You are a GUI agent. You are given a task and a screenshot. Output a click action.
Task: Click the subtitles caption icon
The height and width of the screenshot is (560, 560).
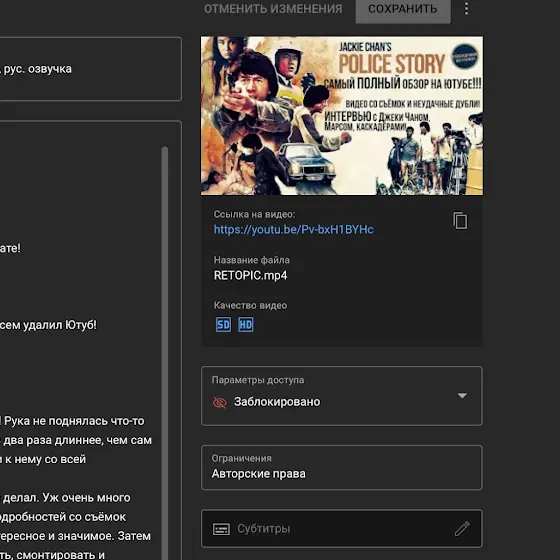click(x=221, y=529)
